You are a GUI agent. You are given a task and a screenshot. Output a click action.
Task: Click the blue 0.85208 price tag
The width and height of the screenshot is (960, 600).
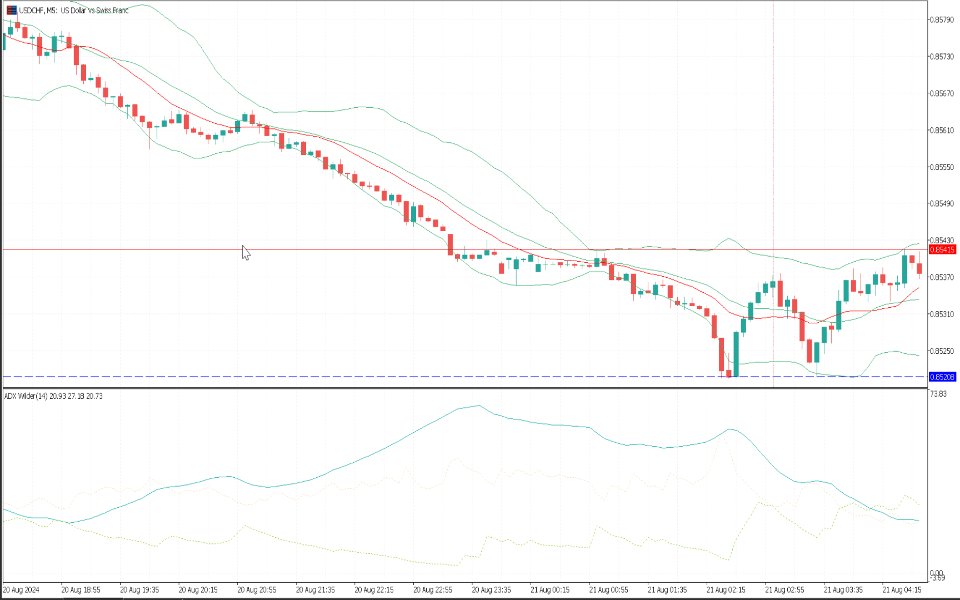pyautogui.click(x=942, y=377)
